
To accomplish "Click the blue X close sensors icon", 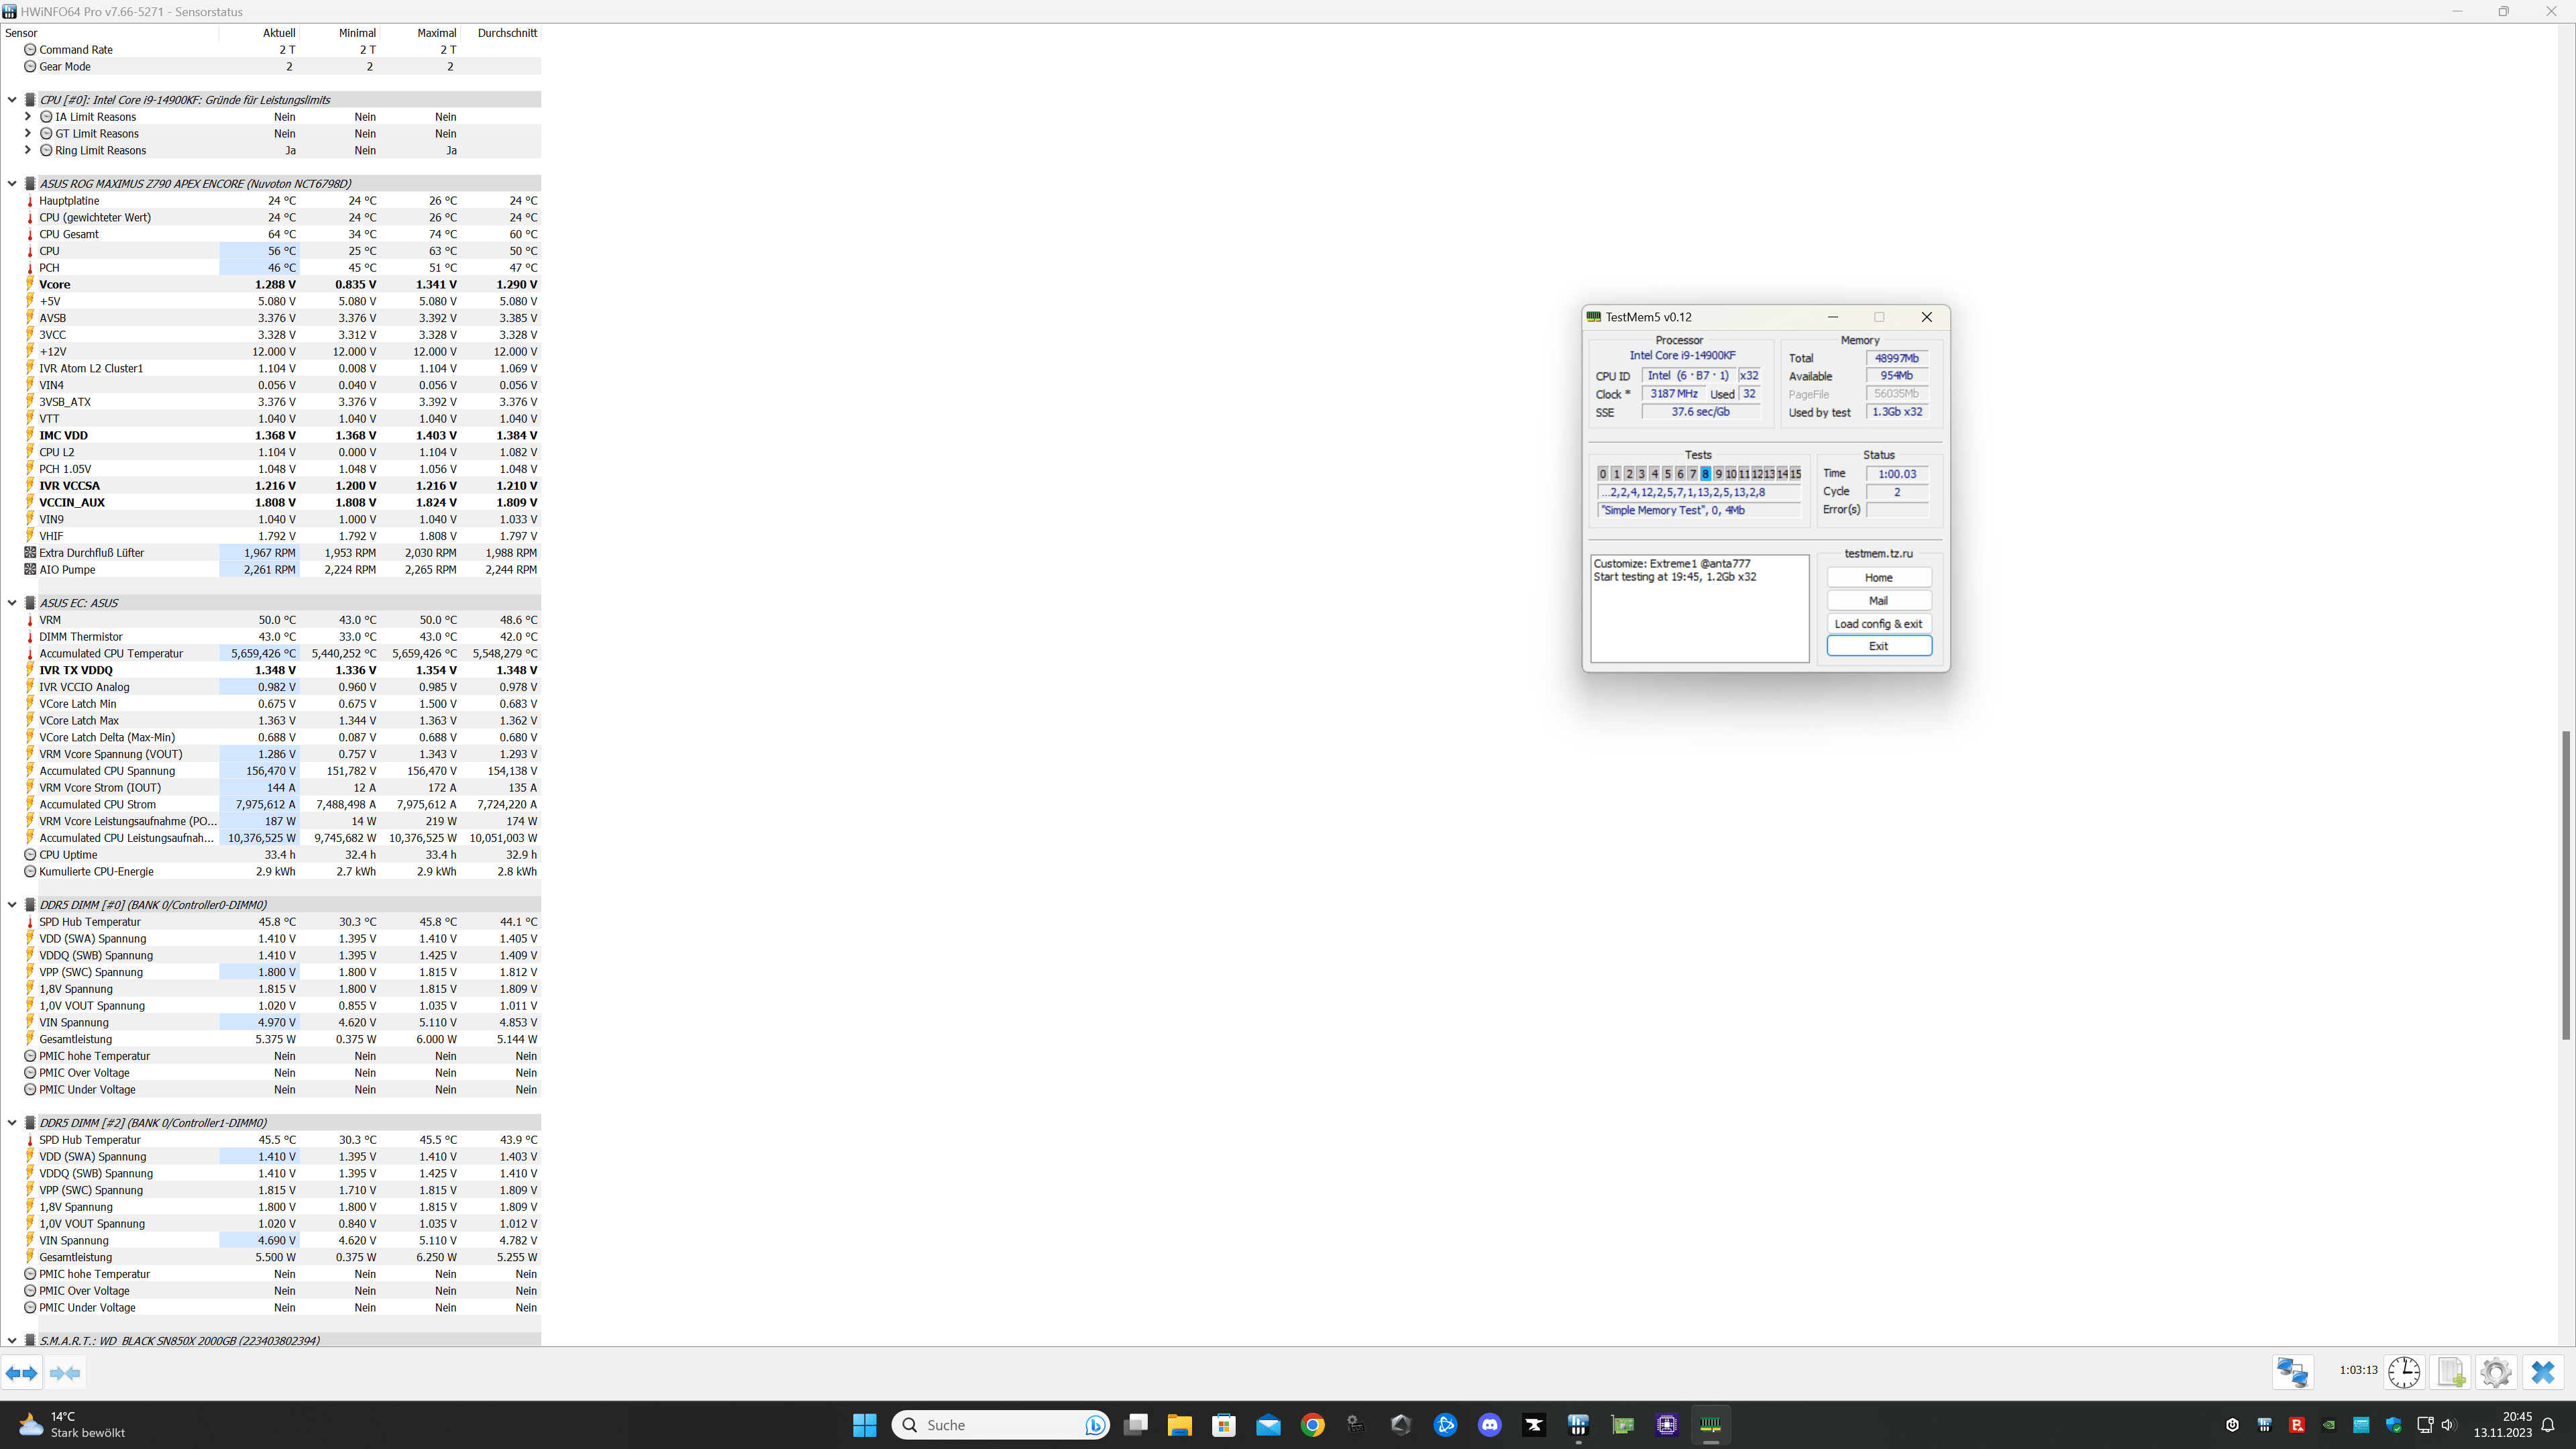I will point(2542,1372).
